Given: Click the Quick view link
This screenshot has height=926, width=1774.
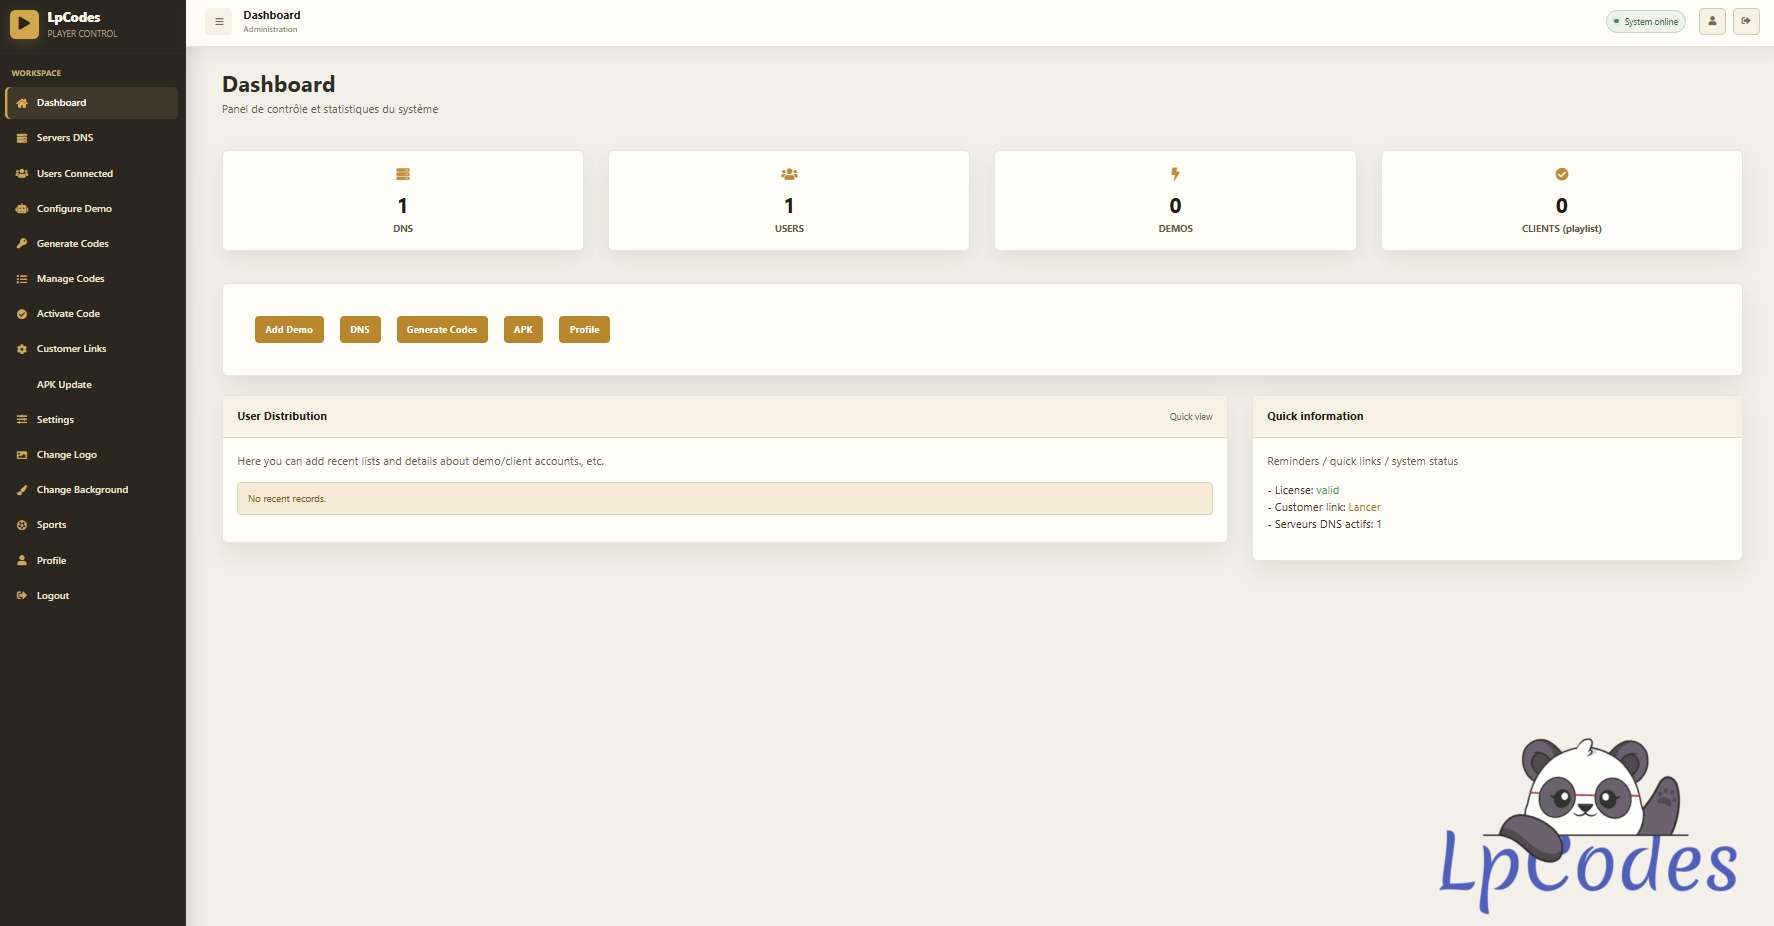Looking at the screenshot, I should (x=1191, y=417).
